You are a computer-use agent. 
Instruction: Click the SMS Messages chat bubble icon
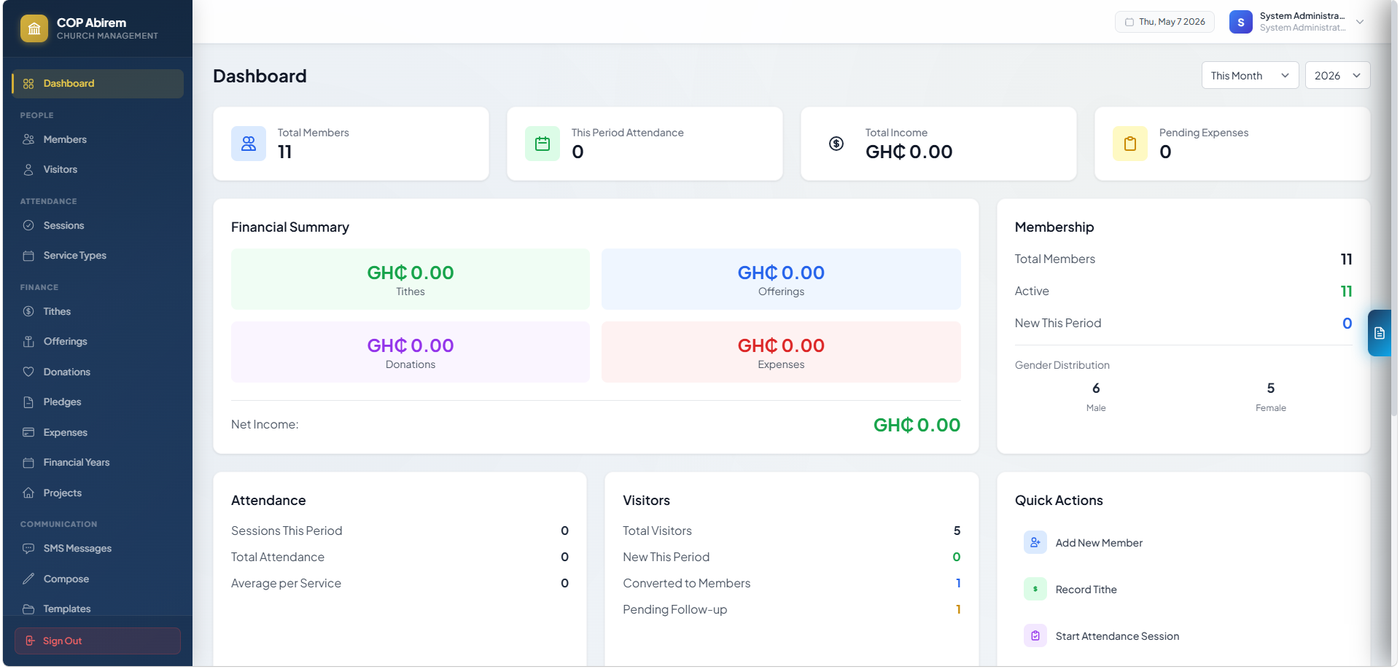(x=28, y=549)
